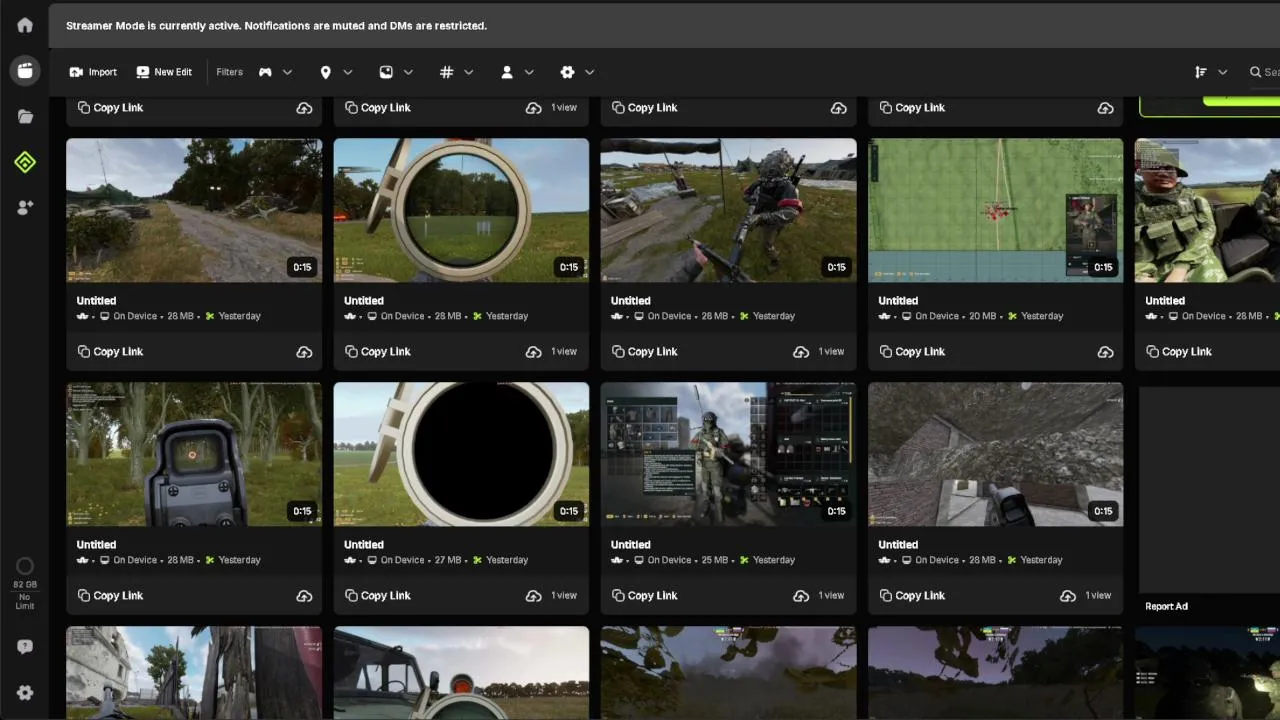Click the Streamer Mode notification banner text
1280x720 pixels.
pyautogui.click(x=276, y=26)
